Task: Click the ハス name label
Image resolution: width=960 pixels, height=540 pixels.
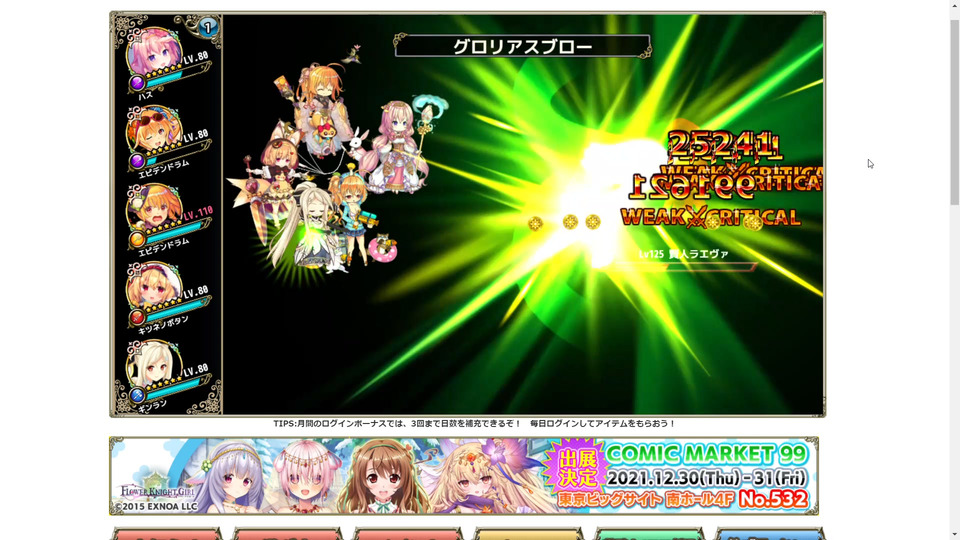Action: [146, 96]
